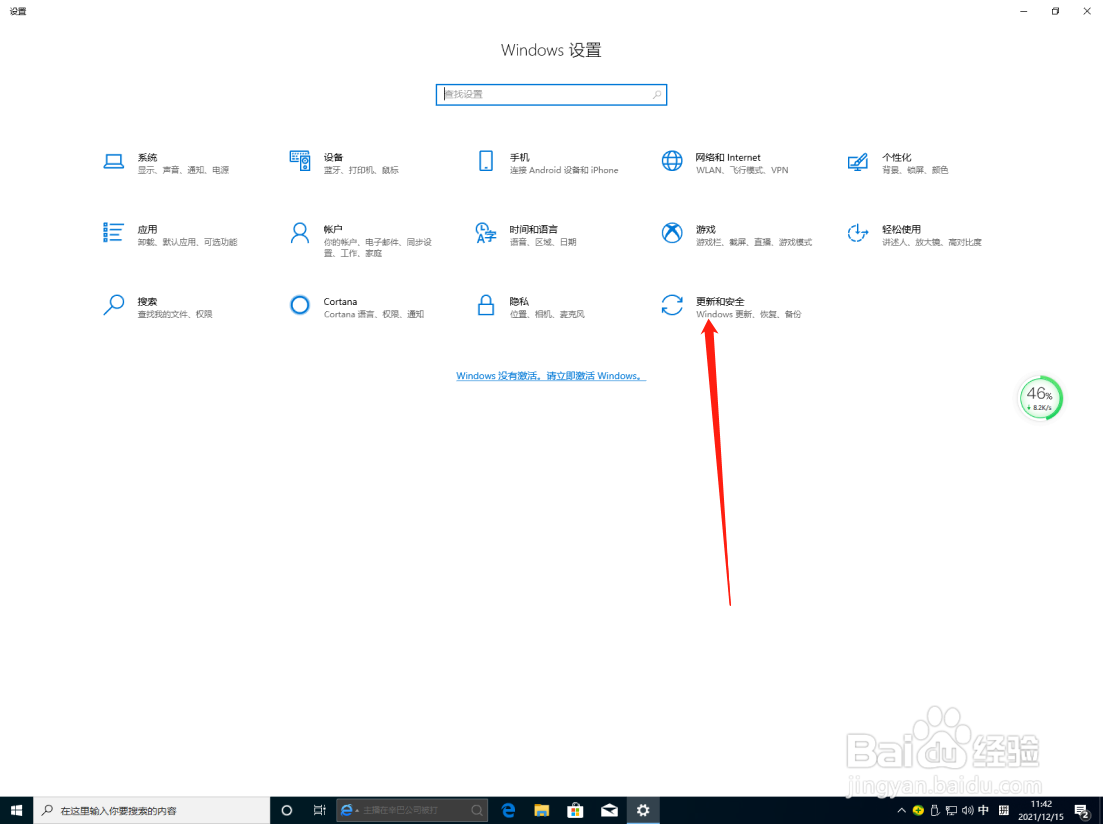
Task: Click the 360 speed-test percentage ball
Action: 1040,397
